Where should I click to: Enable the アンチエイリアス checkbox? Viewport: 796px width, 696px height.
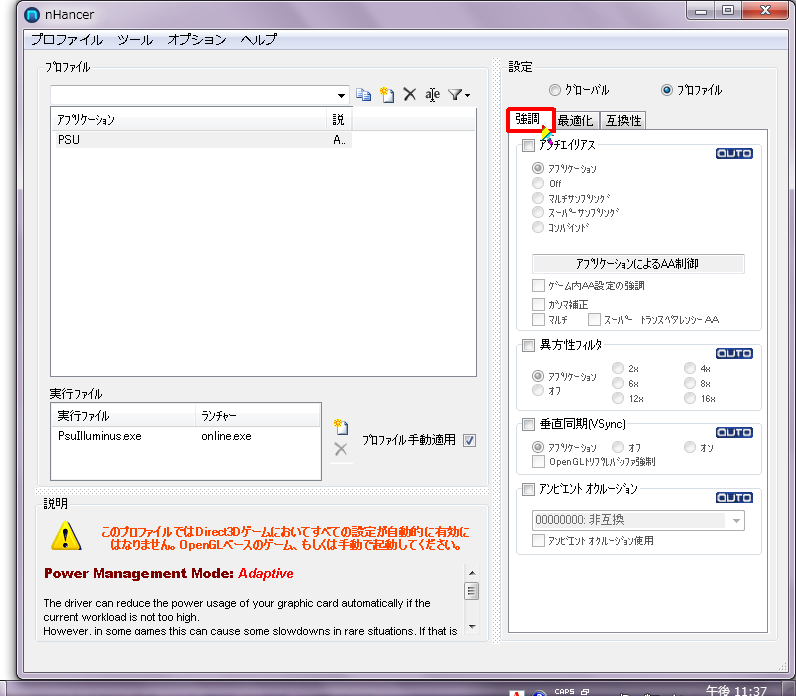pyautogui.click(x=528, y=146)
